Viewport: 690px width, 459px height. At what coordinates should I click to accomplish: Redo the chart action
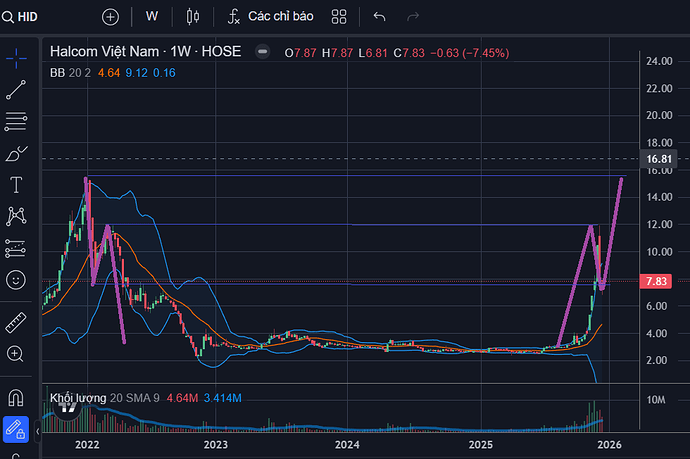click(413, 17)
